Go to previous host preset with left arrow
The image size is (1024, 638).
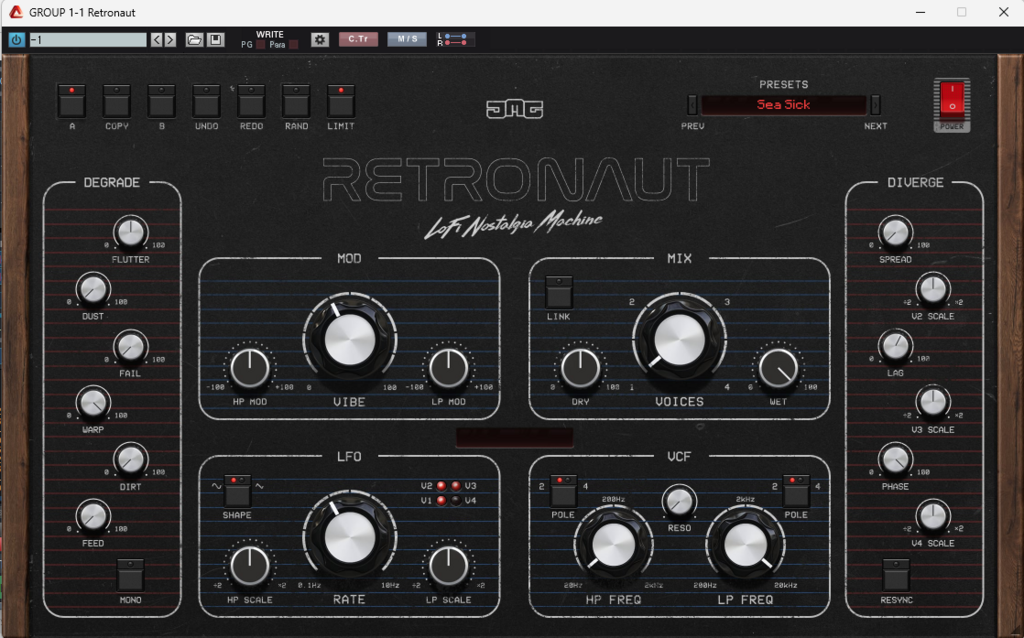click(x=157, y=40)
